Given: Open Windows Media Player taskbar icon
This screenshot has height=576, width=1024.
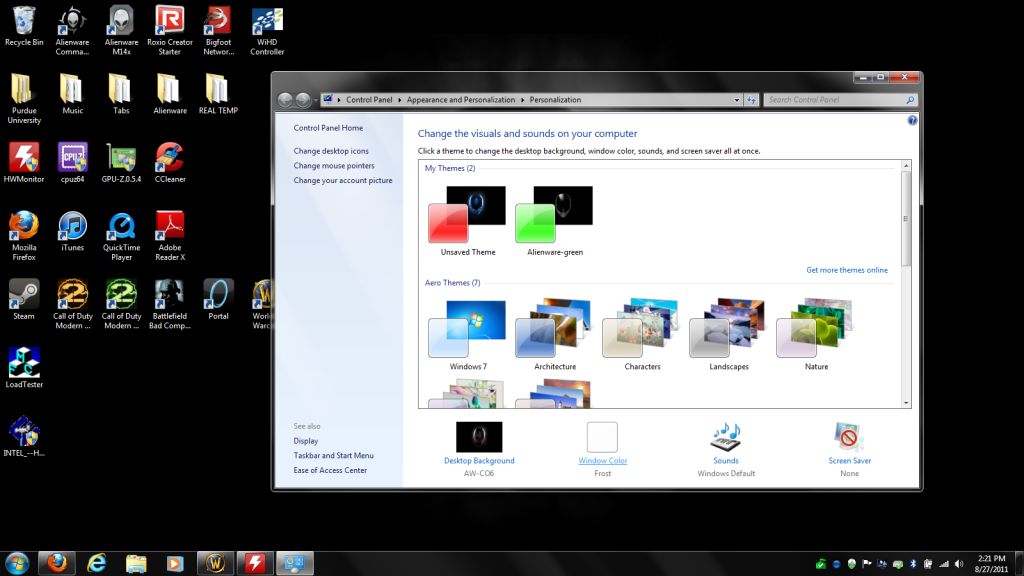Looking at the screenshot, I should [174, 563].
